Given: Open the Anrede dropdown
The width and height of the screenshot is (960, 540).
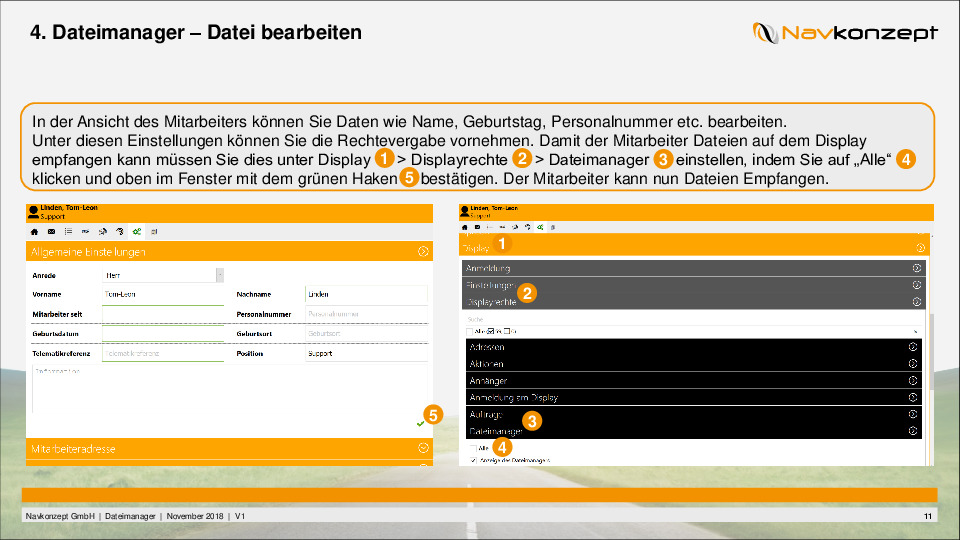Looking at the screenshot, I should 219,275.
